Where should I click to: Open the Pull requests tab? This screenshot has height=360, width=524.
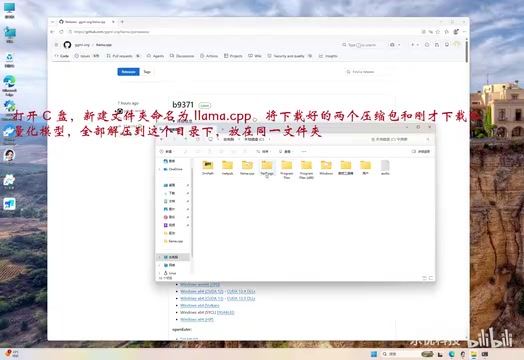point(123,56)
